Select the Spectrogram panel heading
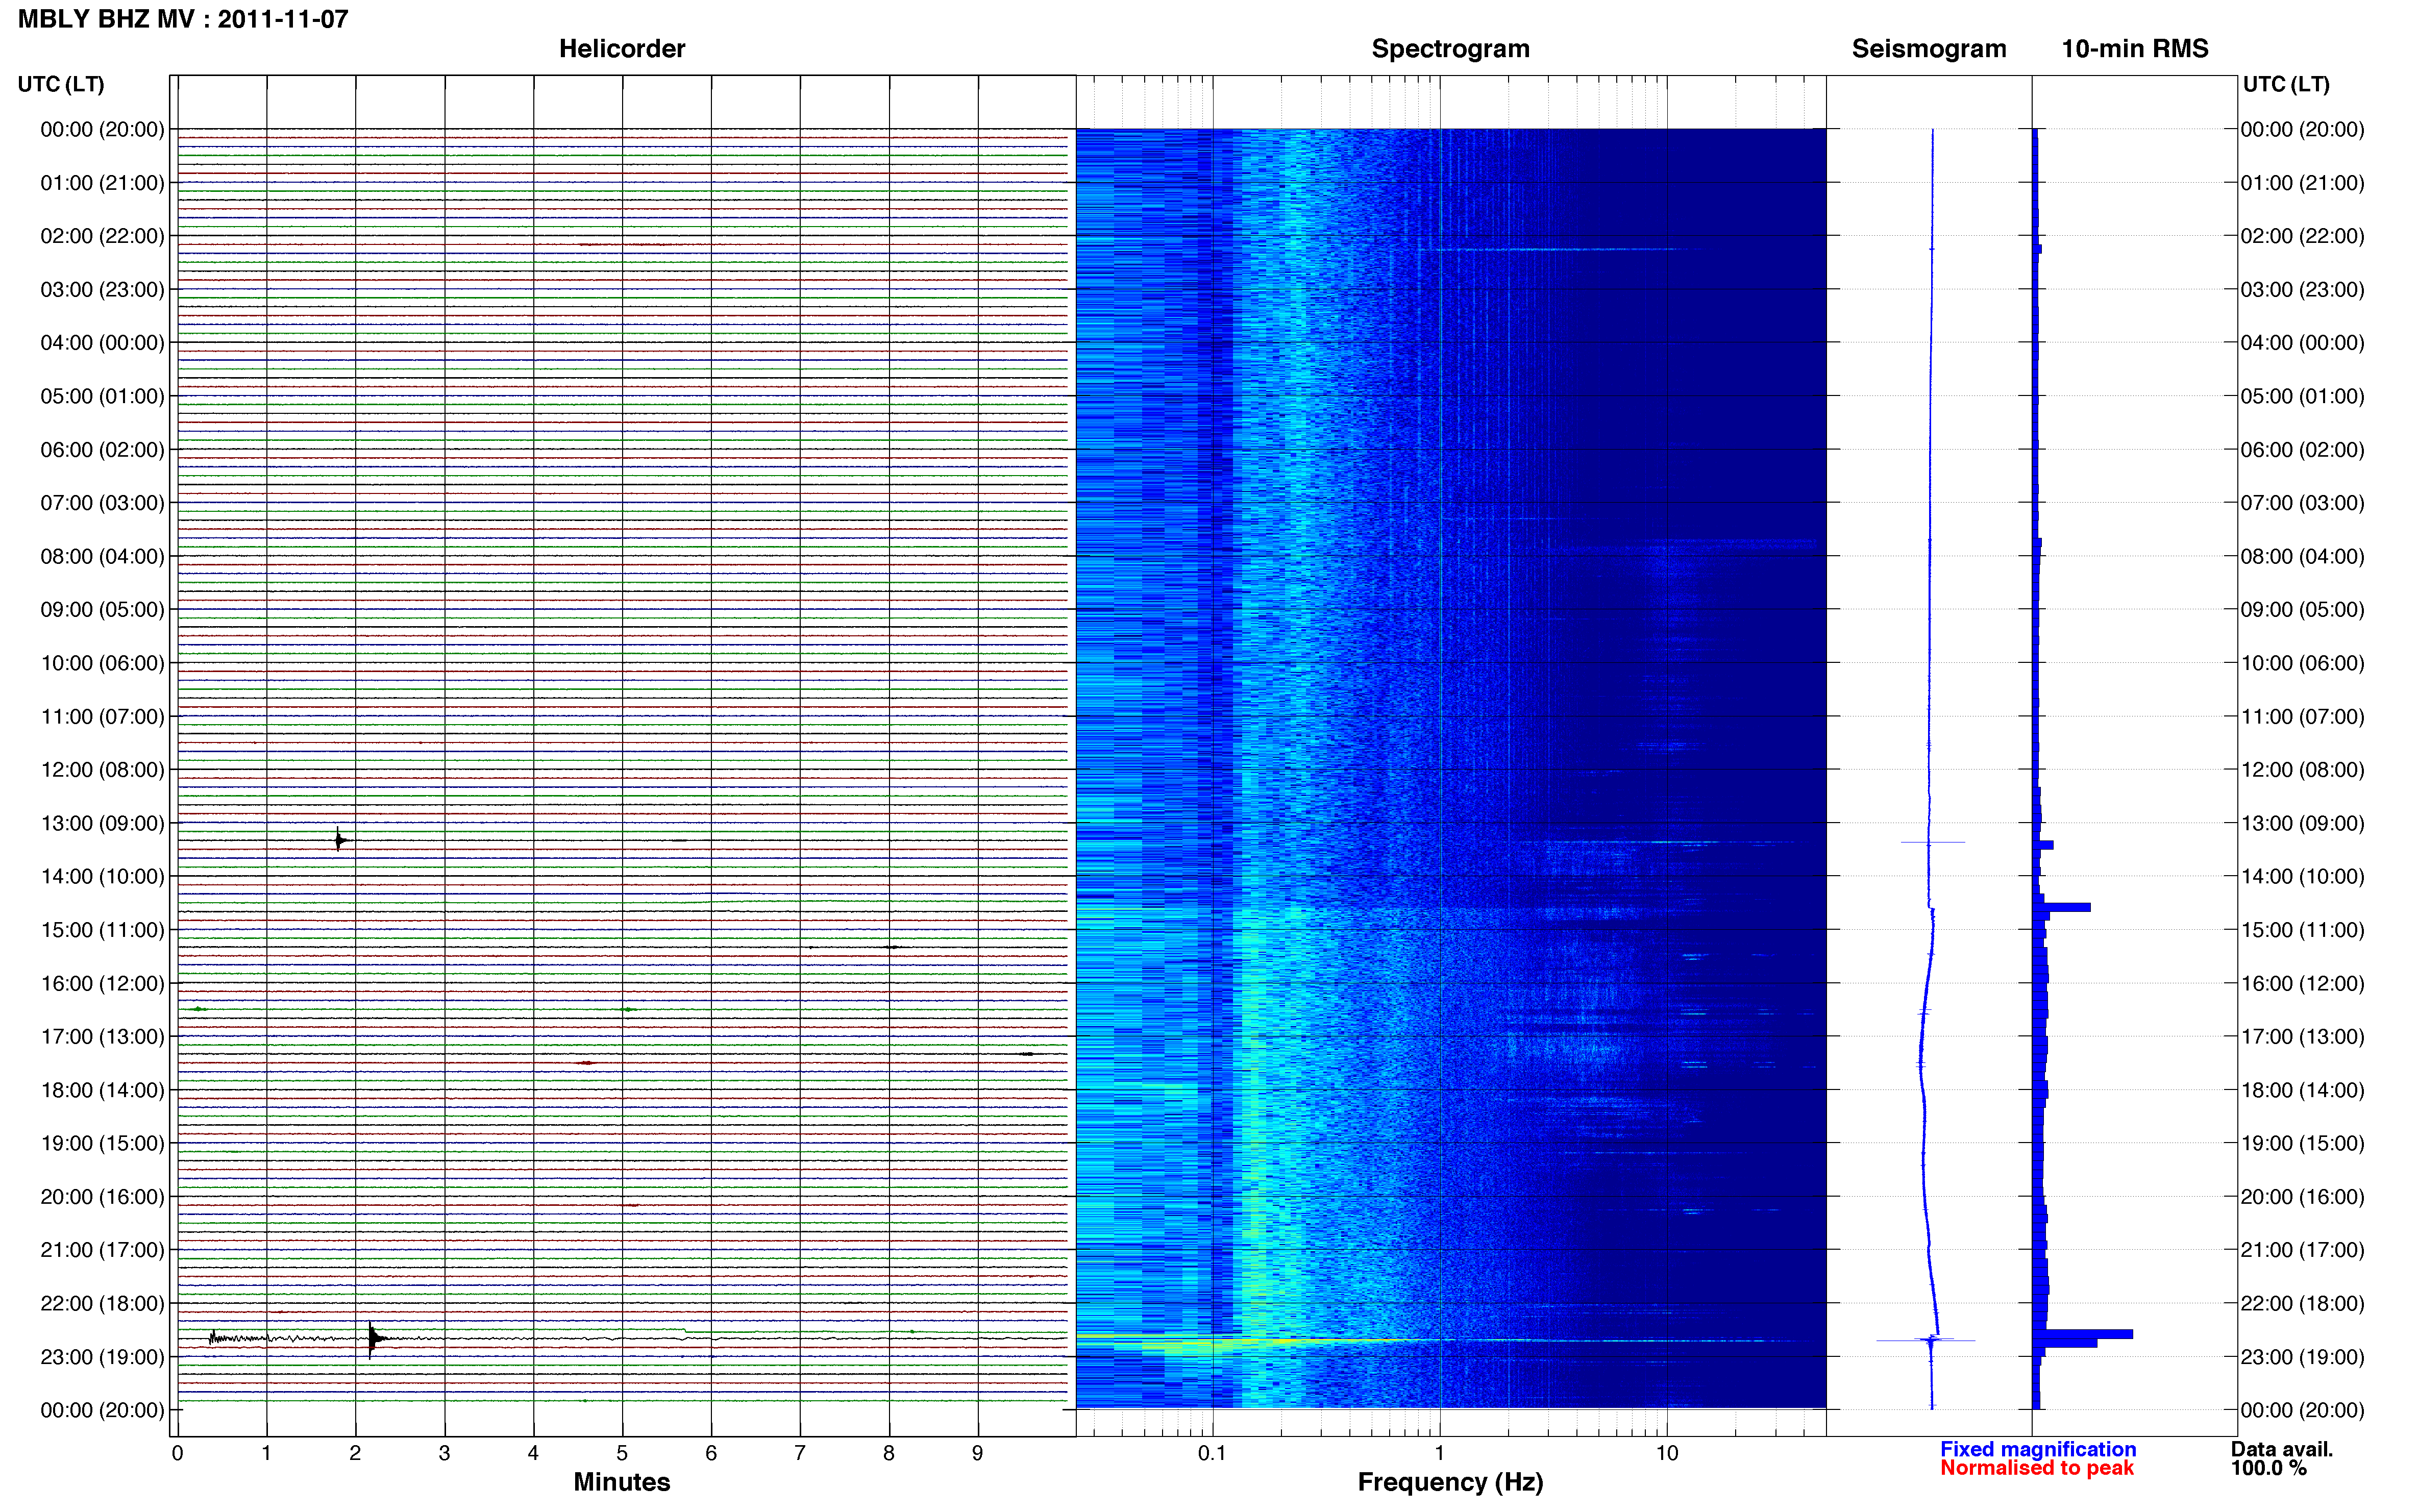This screenshot has height=1512, width=2419. coord(1450,49)
